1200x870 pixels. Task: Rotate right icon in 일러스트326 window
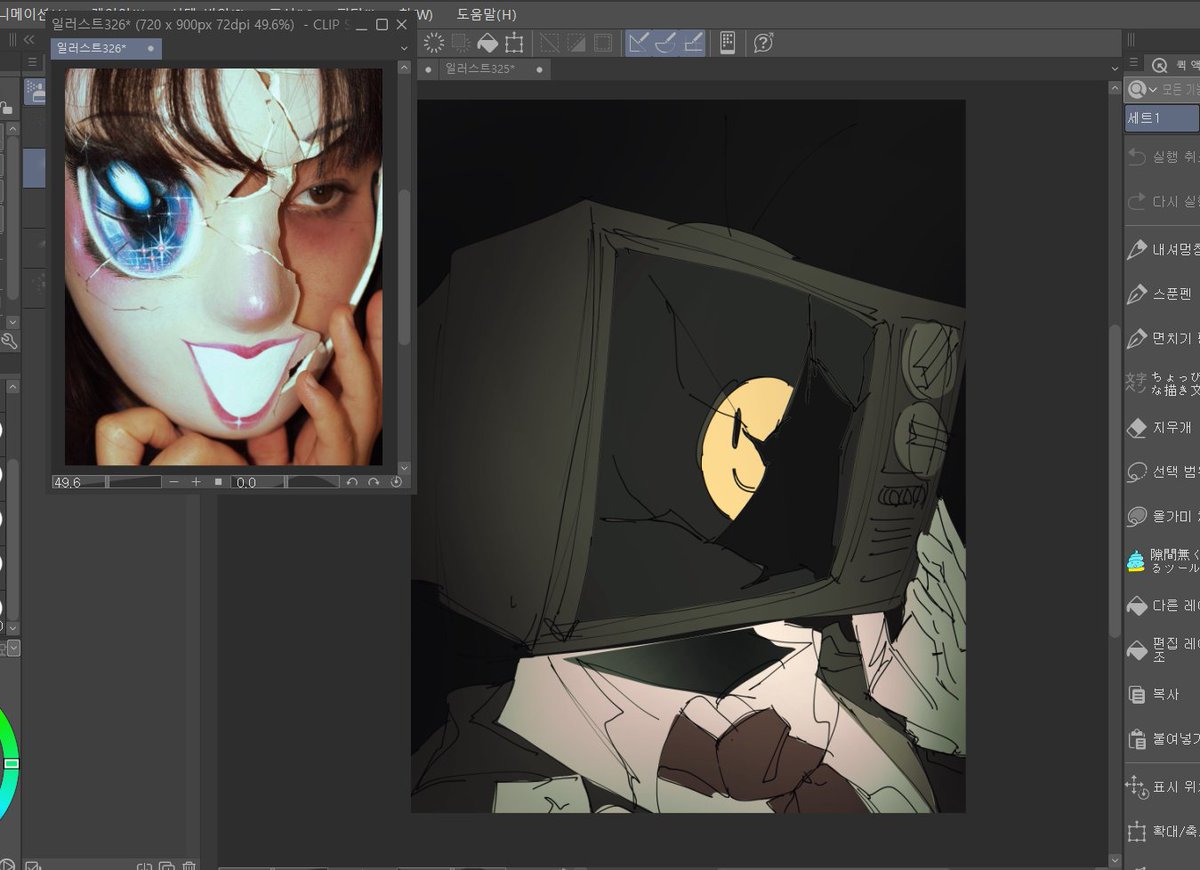(x=374, y=482)
